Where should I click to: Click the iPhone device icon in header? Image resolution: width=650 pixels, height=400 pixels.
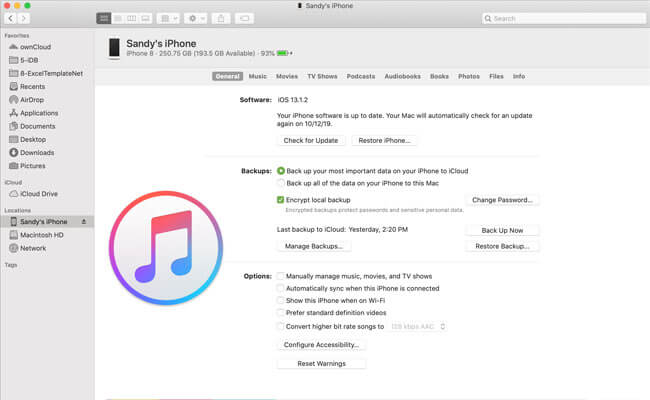(x=114, y=48)
